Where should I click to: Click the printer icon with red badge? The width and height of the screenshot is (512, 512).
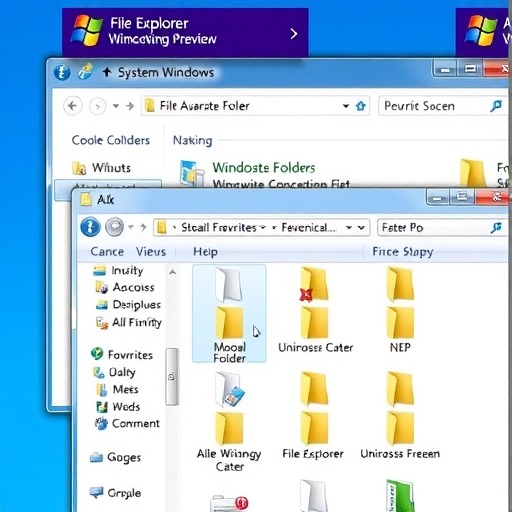point(229,503)
